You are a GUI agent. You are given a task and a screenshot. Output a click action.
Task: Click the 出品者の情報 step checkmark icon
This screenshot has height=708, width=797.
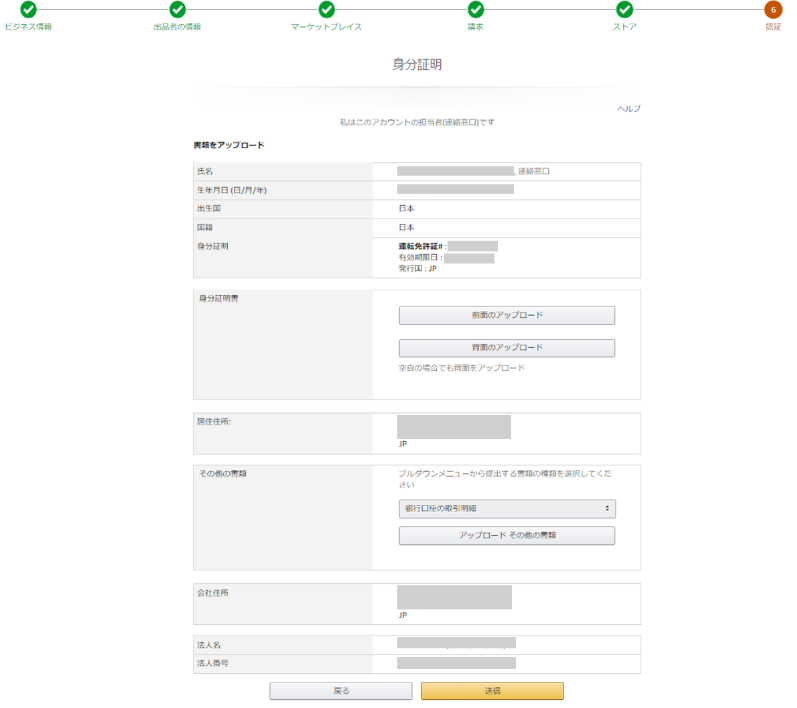177,9
